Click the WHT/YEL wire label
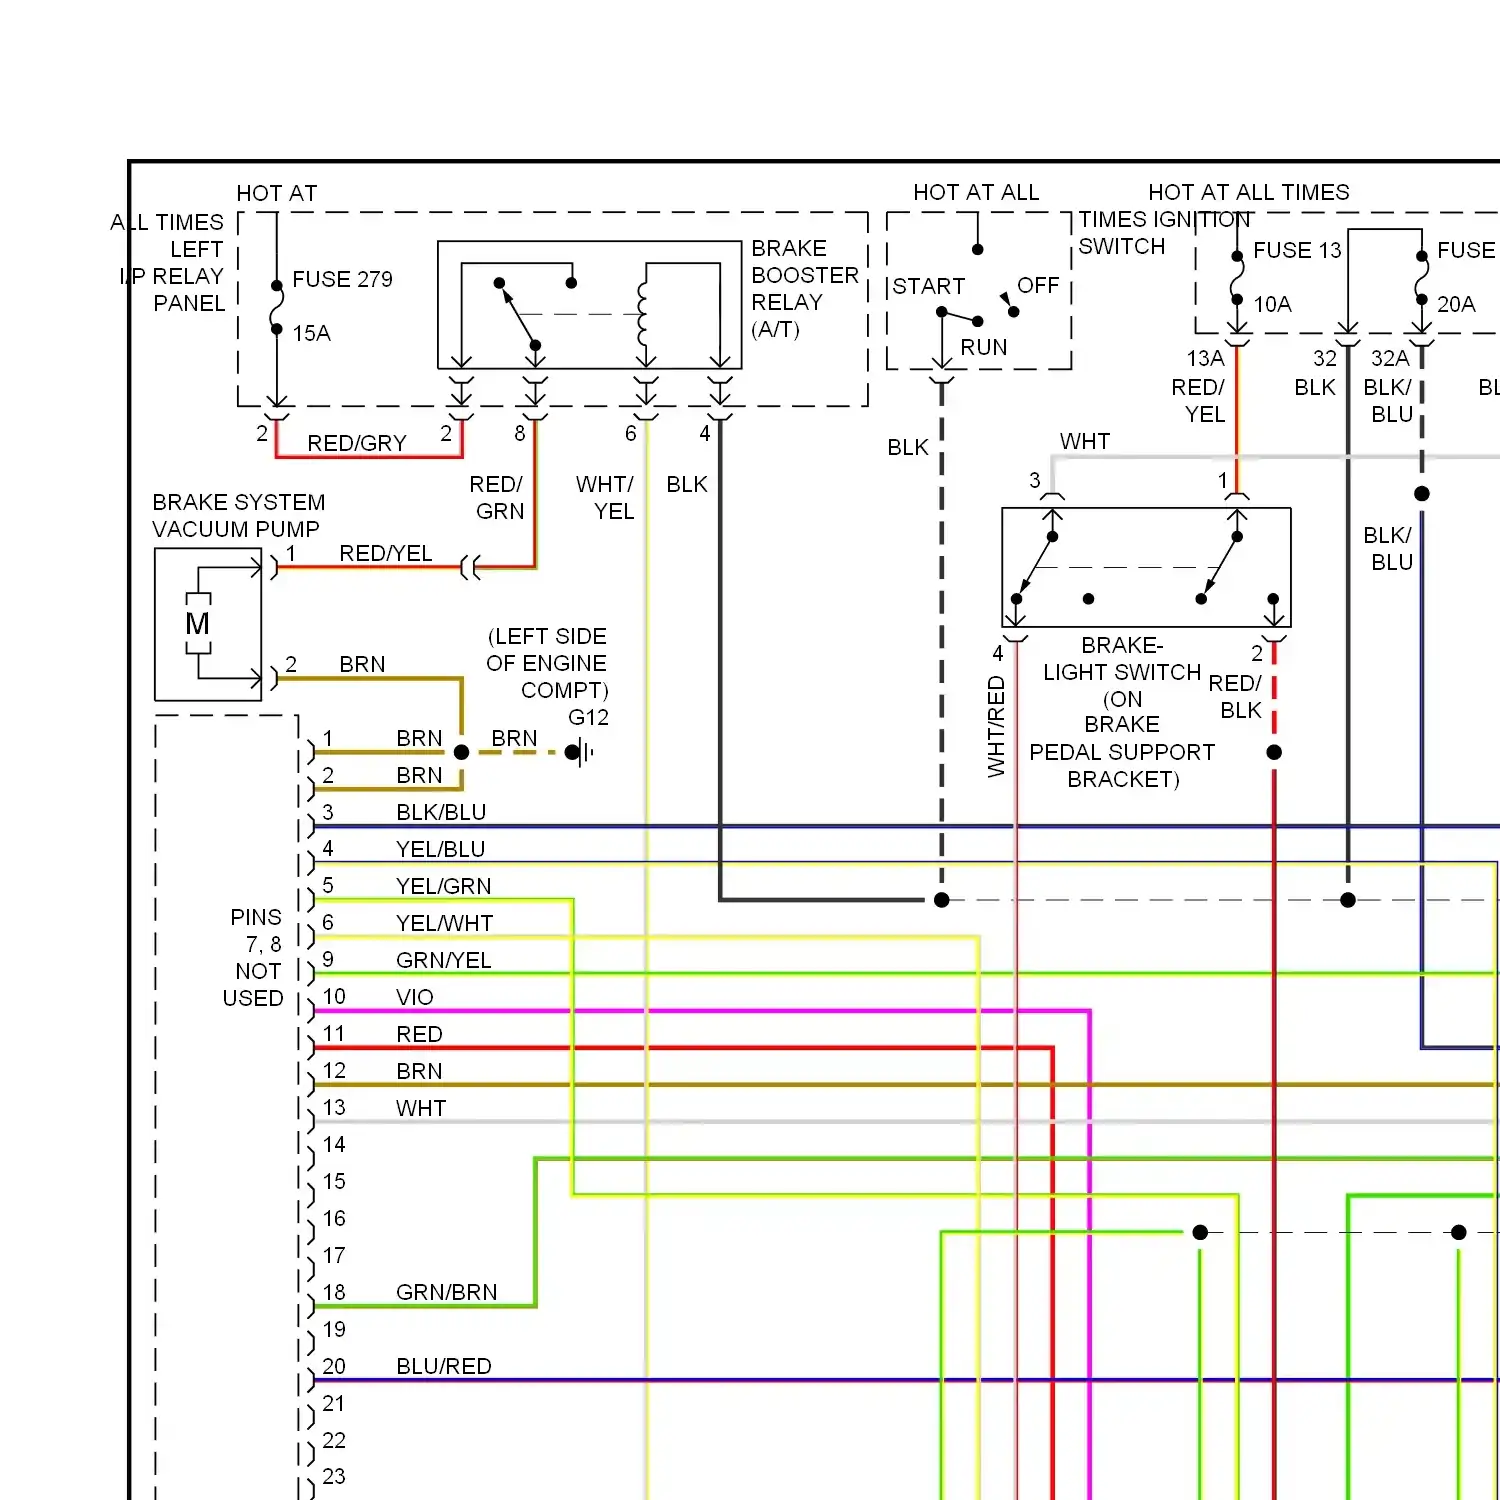Image resolution: width=1500 pixels, height=1500 pixels. (x=605, y=497)
